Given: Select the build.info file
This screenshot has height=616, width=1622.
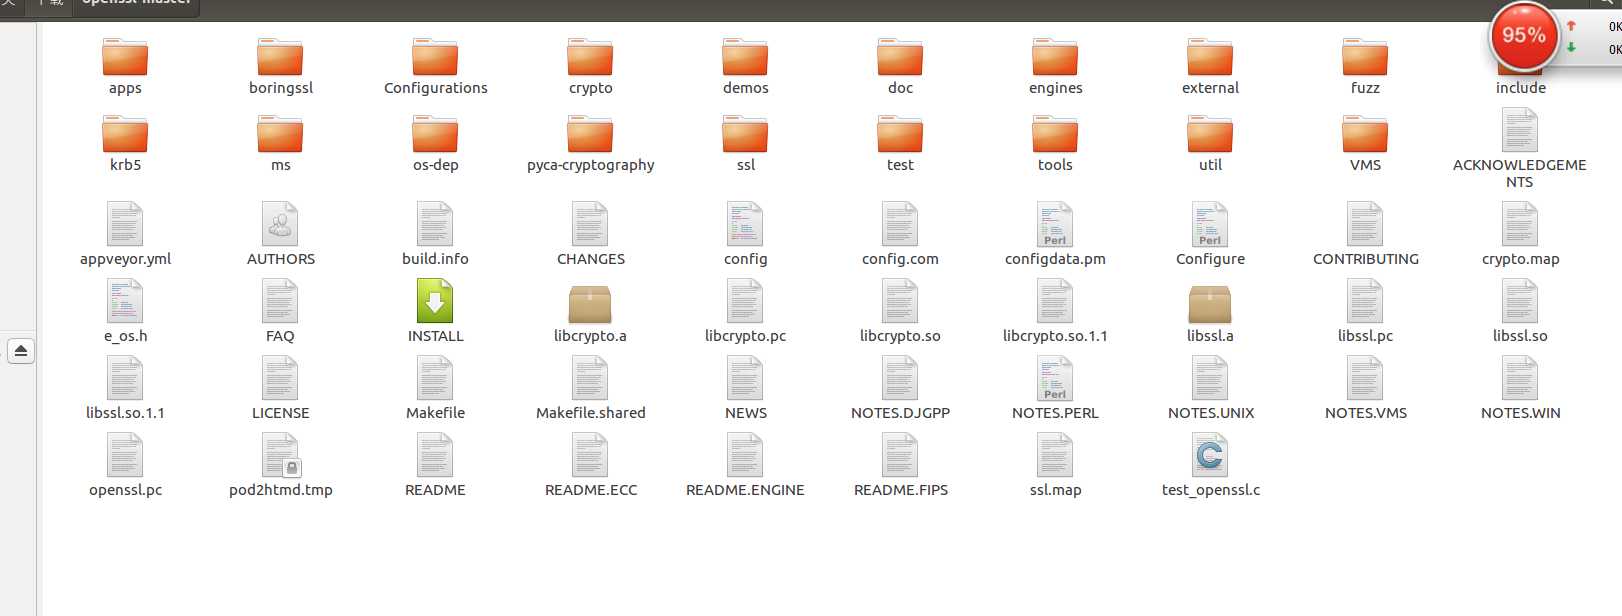Looking at the screenshot, I should click(x=435, y=224).
